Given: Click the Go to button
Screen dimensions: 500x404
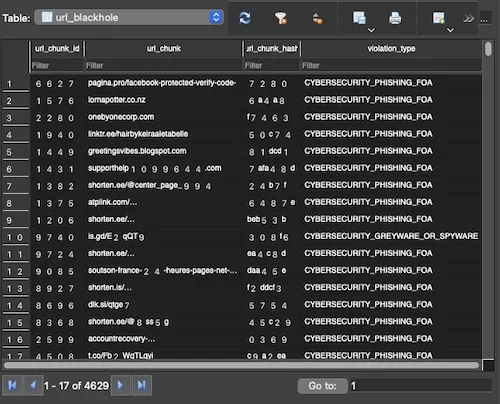Looking at the screenshot, I should tap(322, 386).
